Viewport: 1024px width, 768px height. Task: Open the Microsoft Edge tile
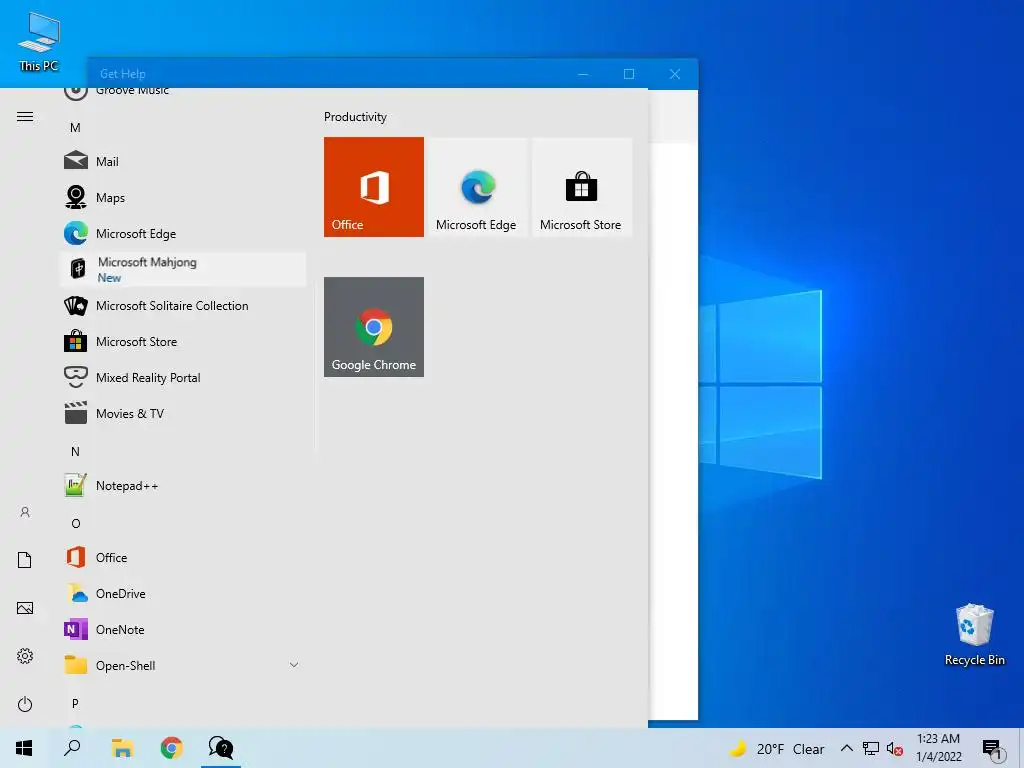476,187
